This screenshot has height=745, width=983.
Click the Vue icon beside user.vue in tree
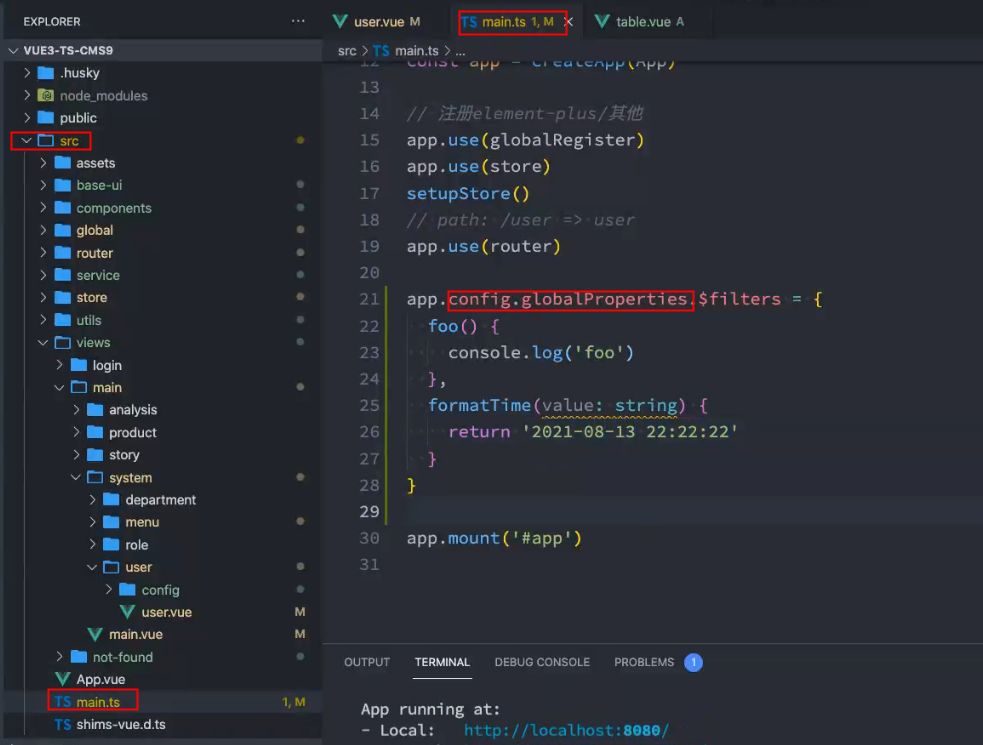click(x=127, y=612)
